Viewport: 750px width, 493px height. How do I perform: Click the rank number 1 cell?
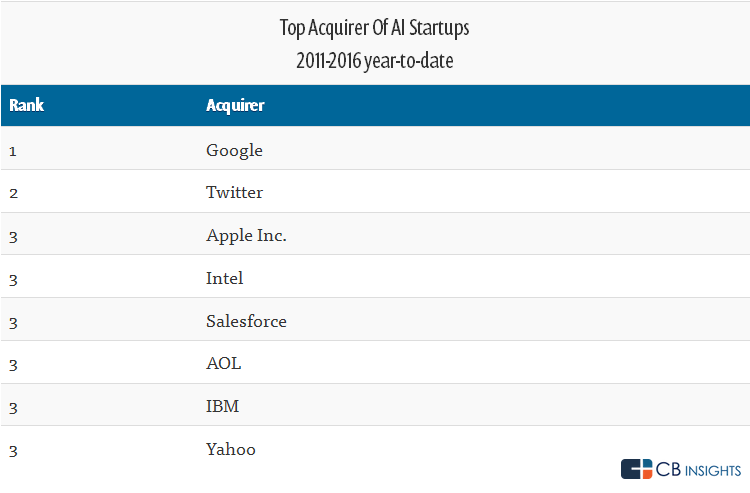(14, 150)
